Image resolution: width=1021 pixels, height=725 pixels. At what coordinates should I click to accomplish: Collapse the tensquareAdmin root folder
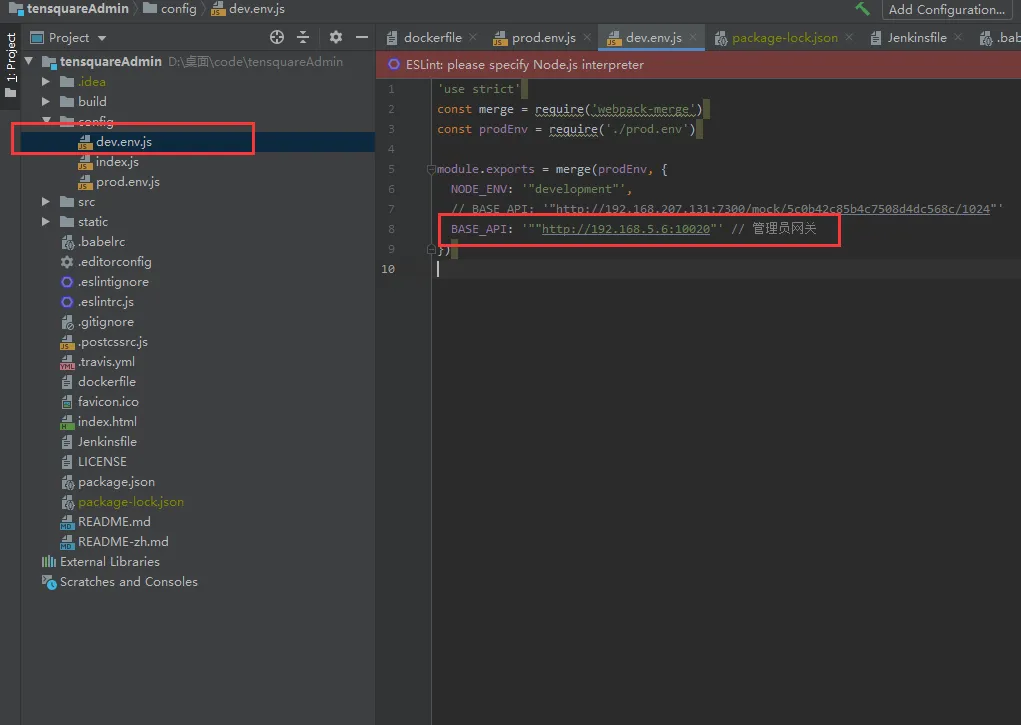tap(29, 62)
